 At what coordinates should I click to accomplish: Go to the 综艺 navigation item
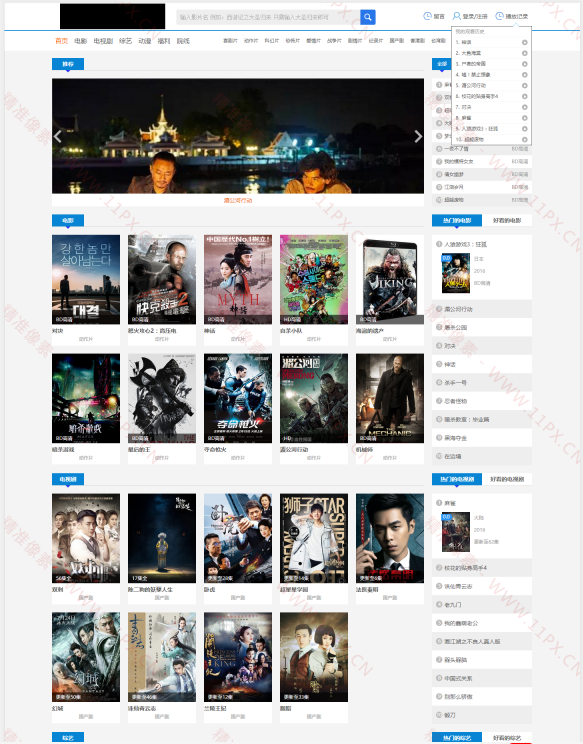(x=125, y=41)
